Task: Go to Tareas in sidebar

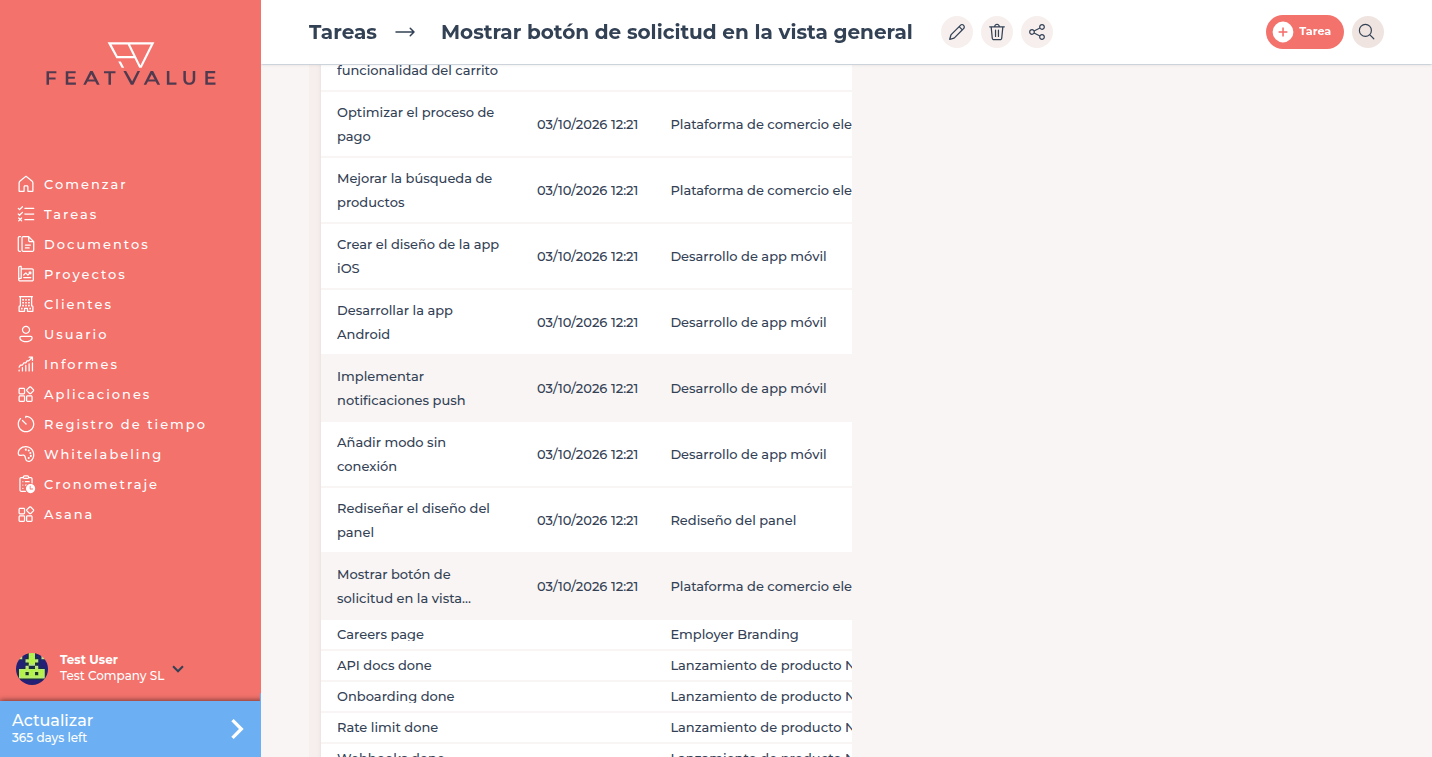Action: tap(71, 214)
